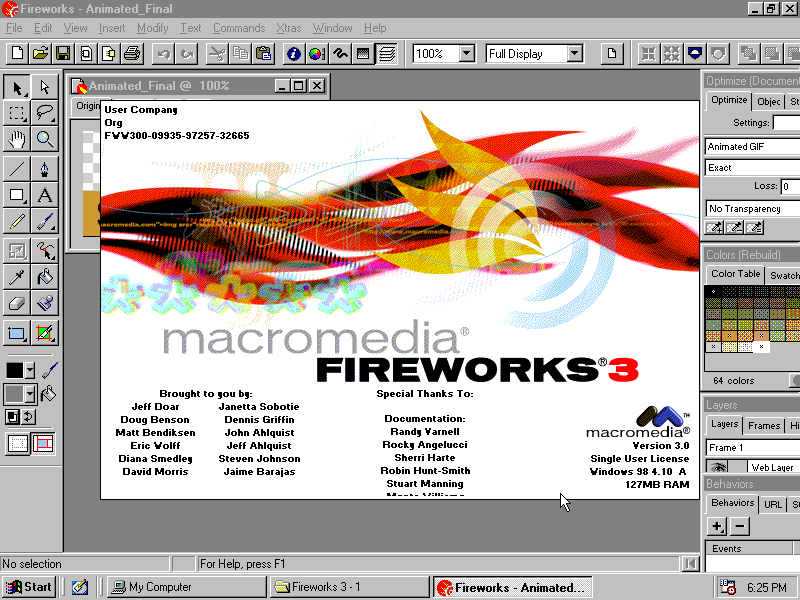Select the Subselection white arrow tool
This screenshot has height=600, width=800.
(44, 87)
